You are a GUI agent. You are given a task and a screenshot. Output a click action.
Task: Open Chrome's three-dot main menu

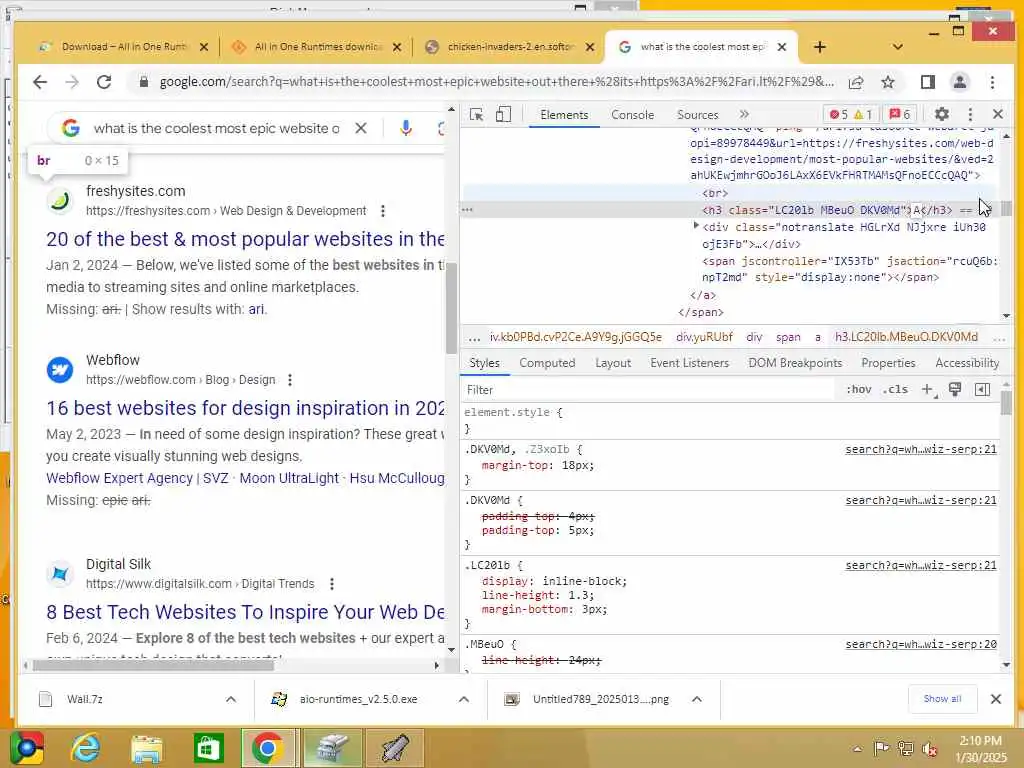point(992,82)
